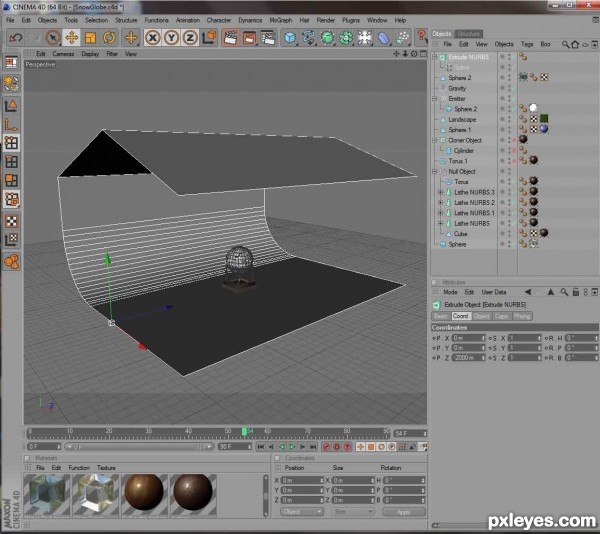
Task: Open the MoGraph menu
Action: (280, 20)
